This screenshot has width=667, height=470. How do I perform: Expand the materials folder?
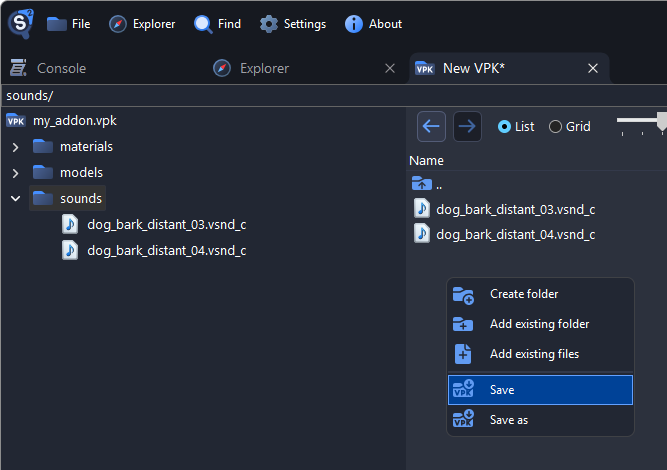click(15, 147)
